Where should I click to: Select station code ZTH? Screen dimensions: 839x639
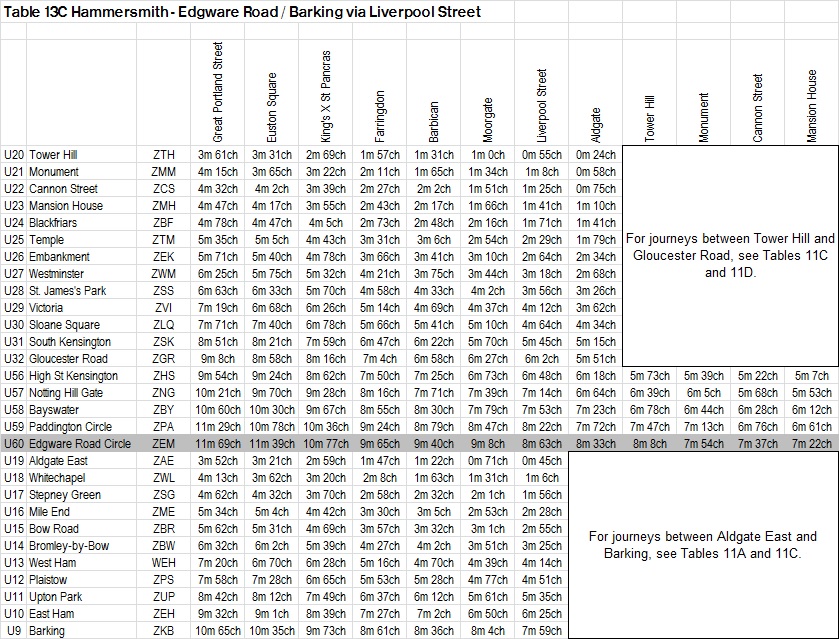coord(164,155)
